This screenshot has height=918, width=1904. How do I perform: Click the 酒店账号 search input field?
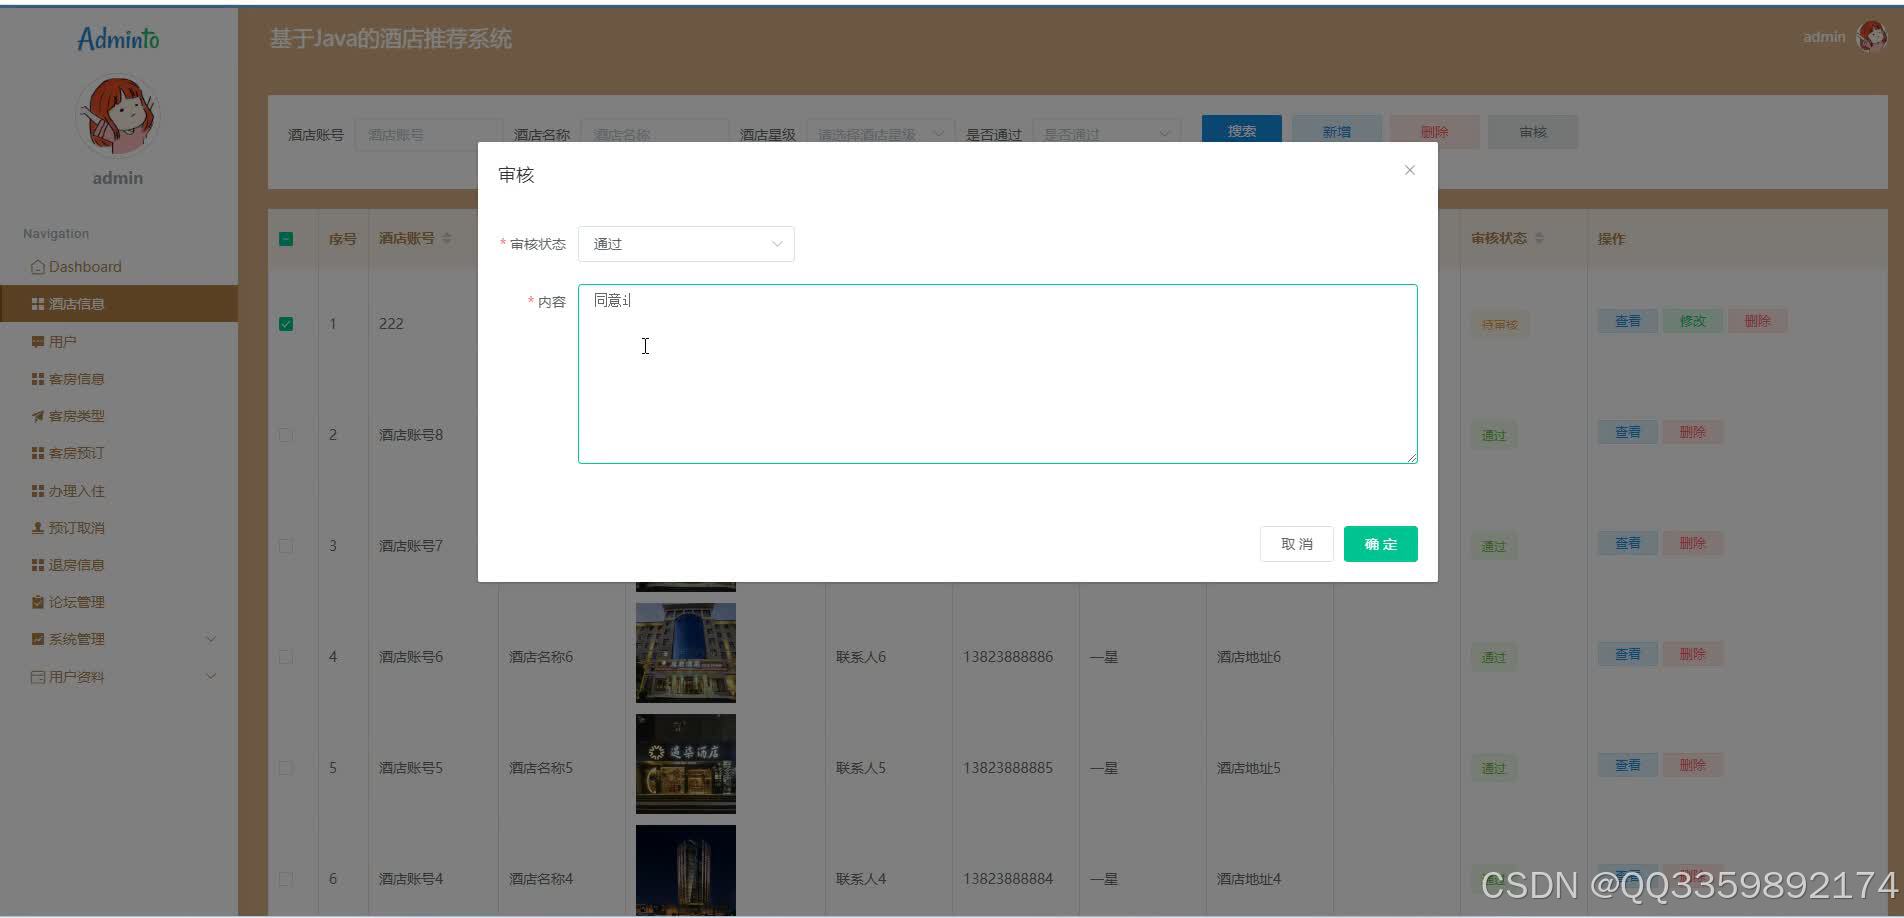(428, 134)
